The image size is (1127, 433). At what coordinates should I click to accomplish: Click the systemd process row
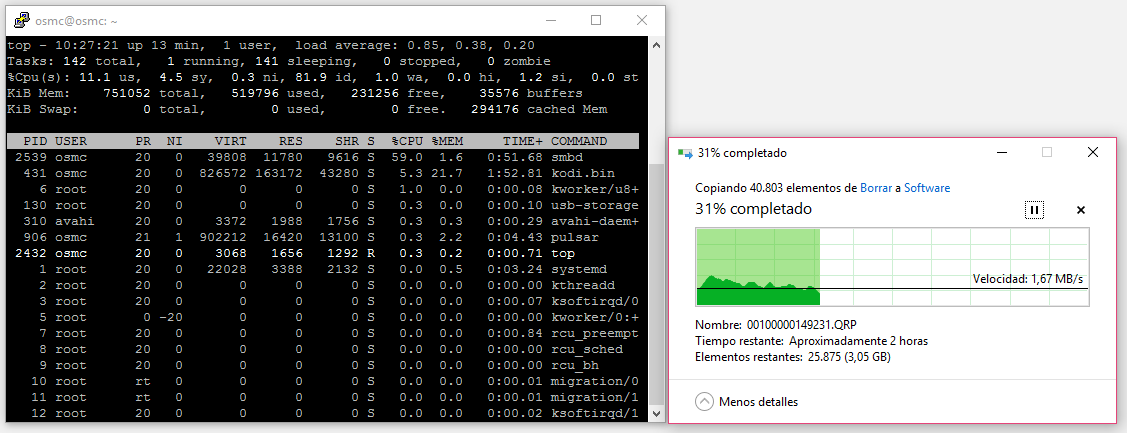[x=323, y=269]
